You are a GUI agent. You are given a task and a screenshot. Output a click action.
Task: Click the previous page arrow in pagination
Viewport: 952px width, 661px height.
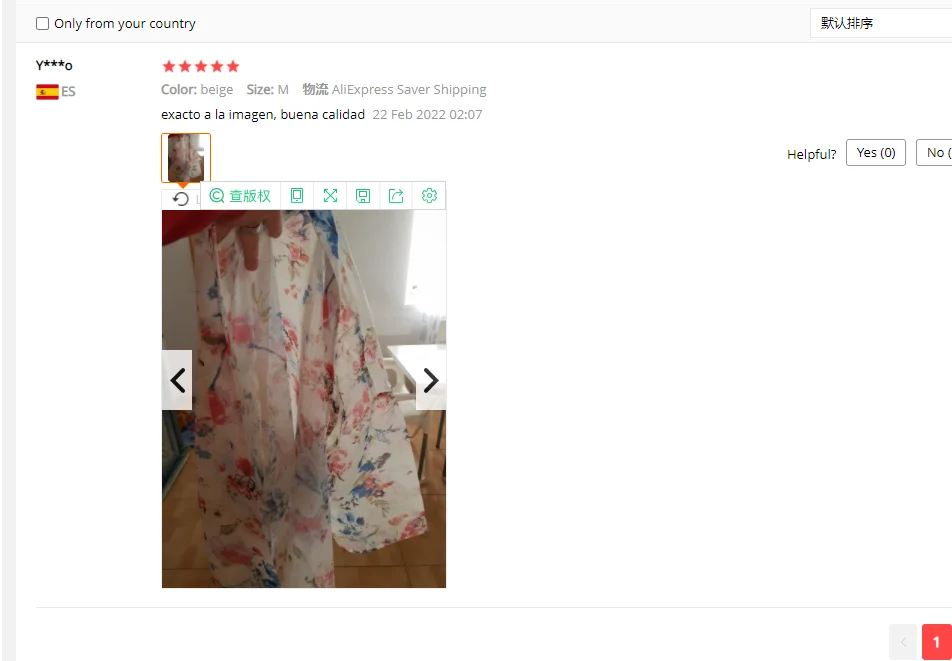coord(903,642)
